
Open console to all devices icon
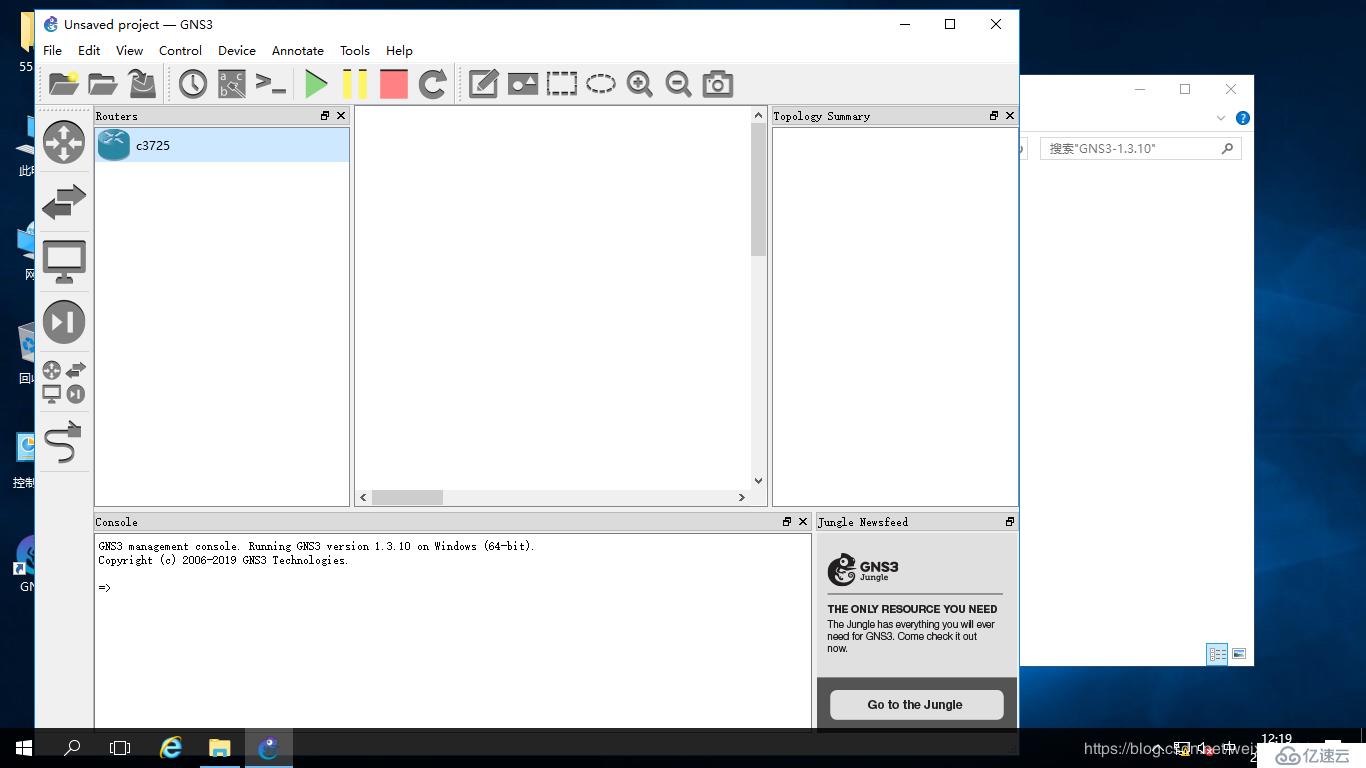tap(271, 84)
